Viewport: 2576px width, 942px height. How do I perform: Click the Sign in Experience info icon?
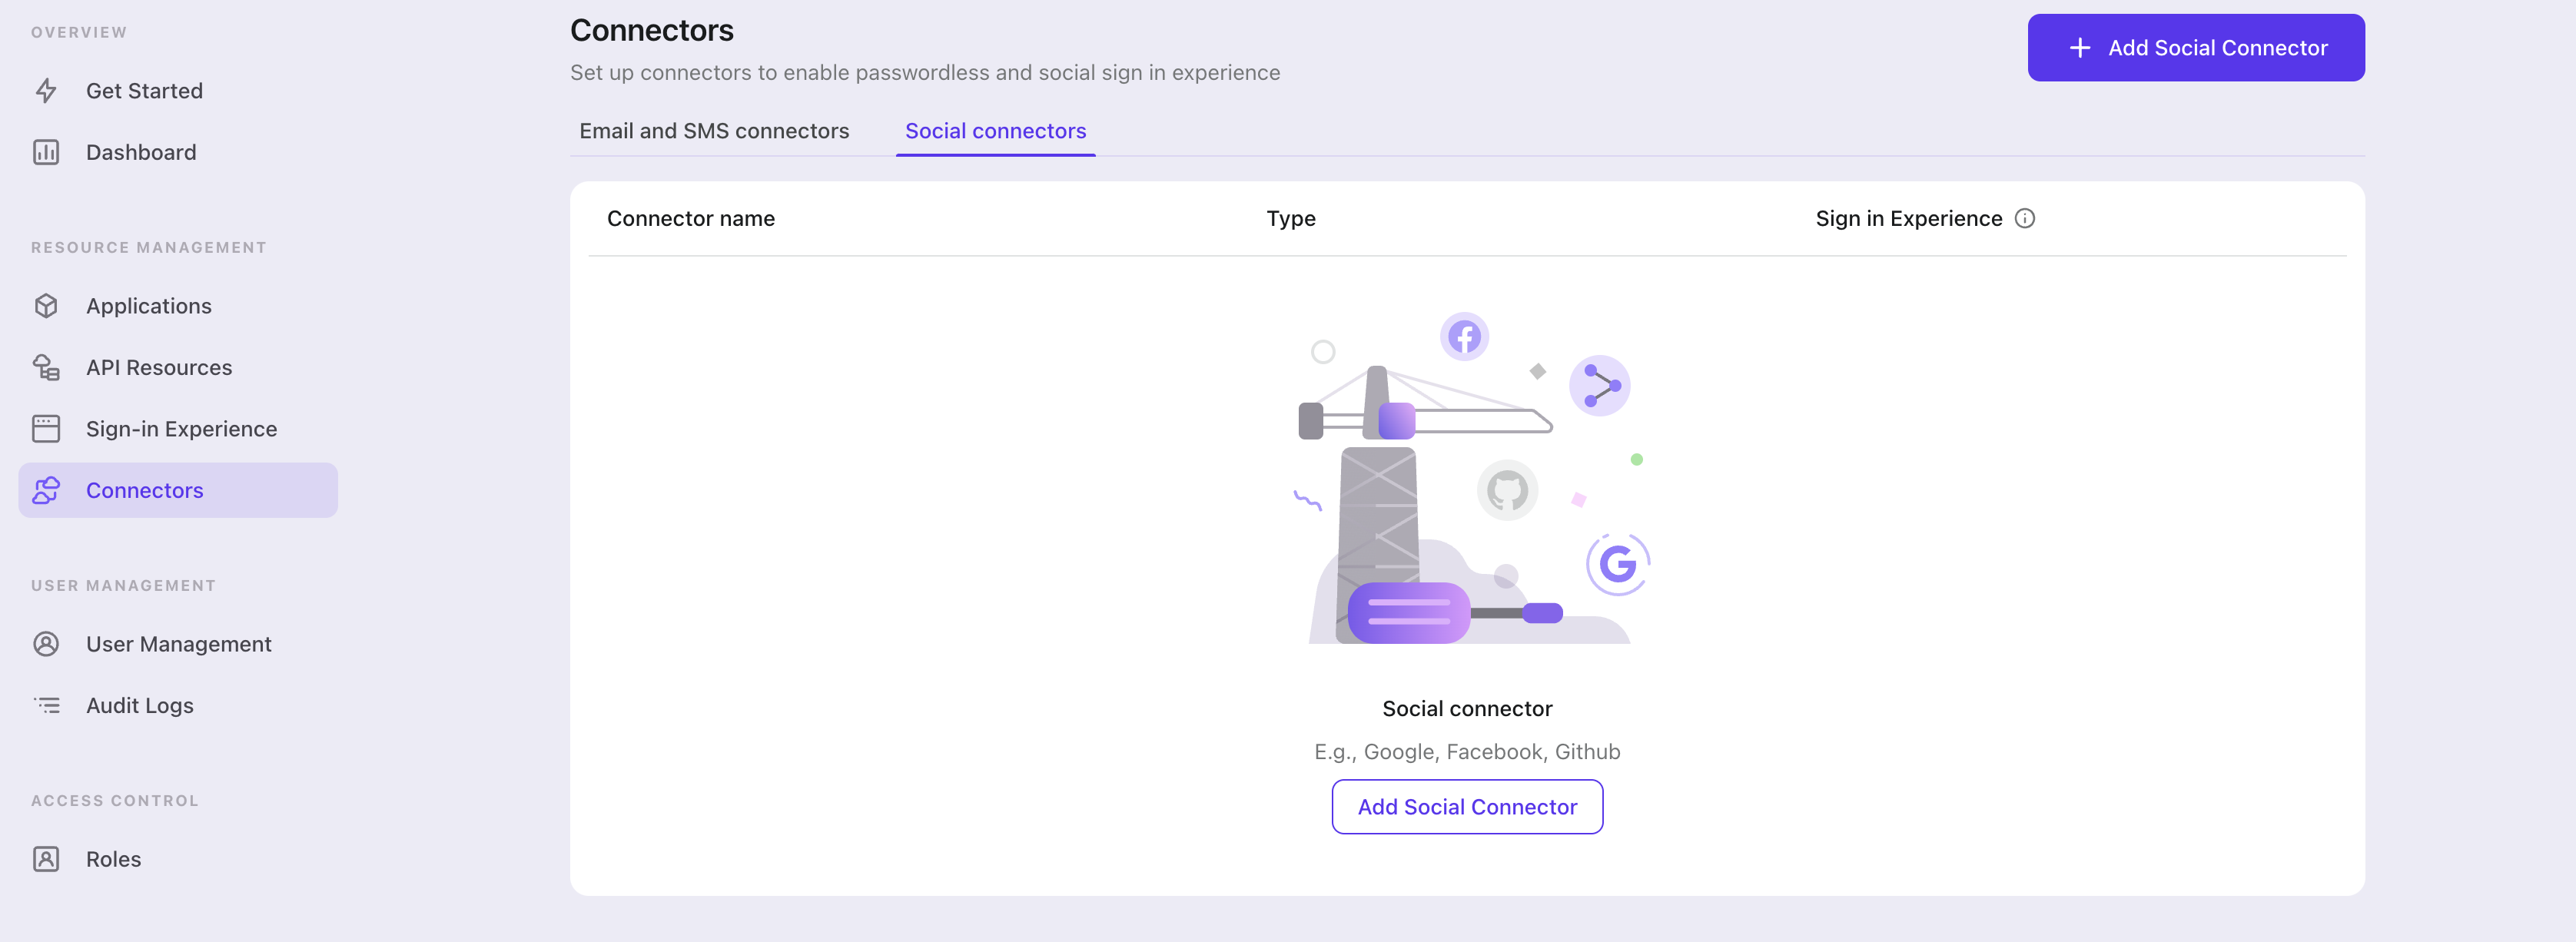(x=2025, y=218)
